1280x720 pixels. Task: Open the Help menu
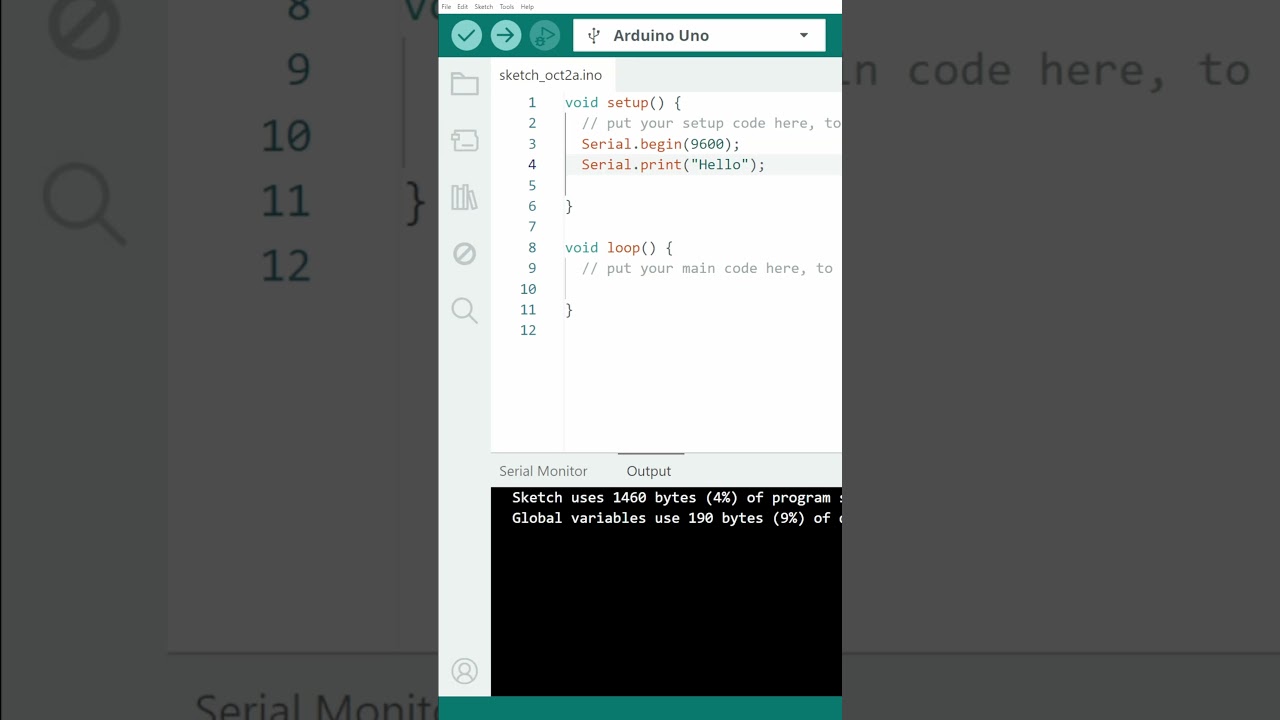point(527,7)
